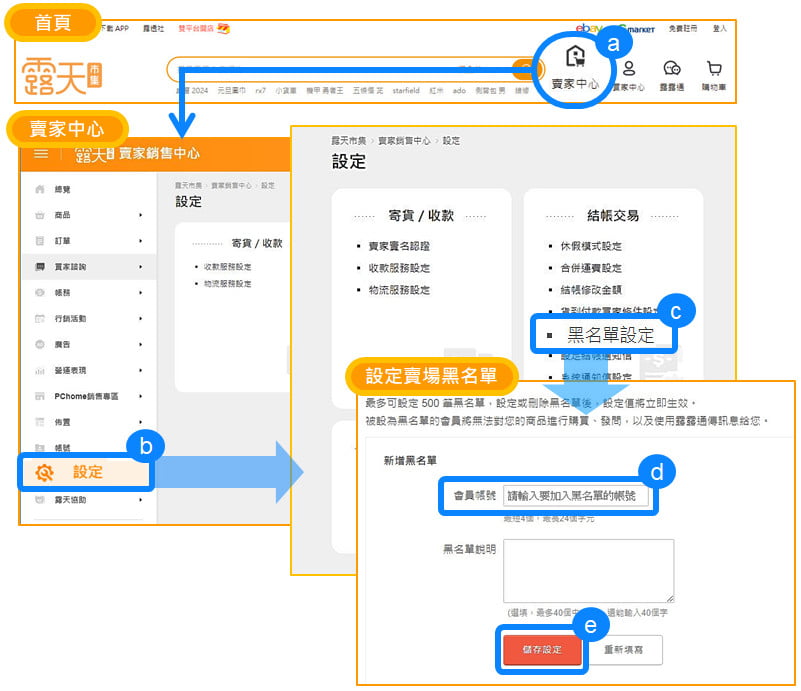The height and width of the screenshot is (691, 801).
Task: Click the 賣家中心 house icon
Action: (574, 57)
